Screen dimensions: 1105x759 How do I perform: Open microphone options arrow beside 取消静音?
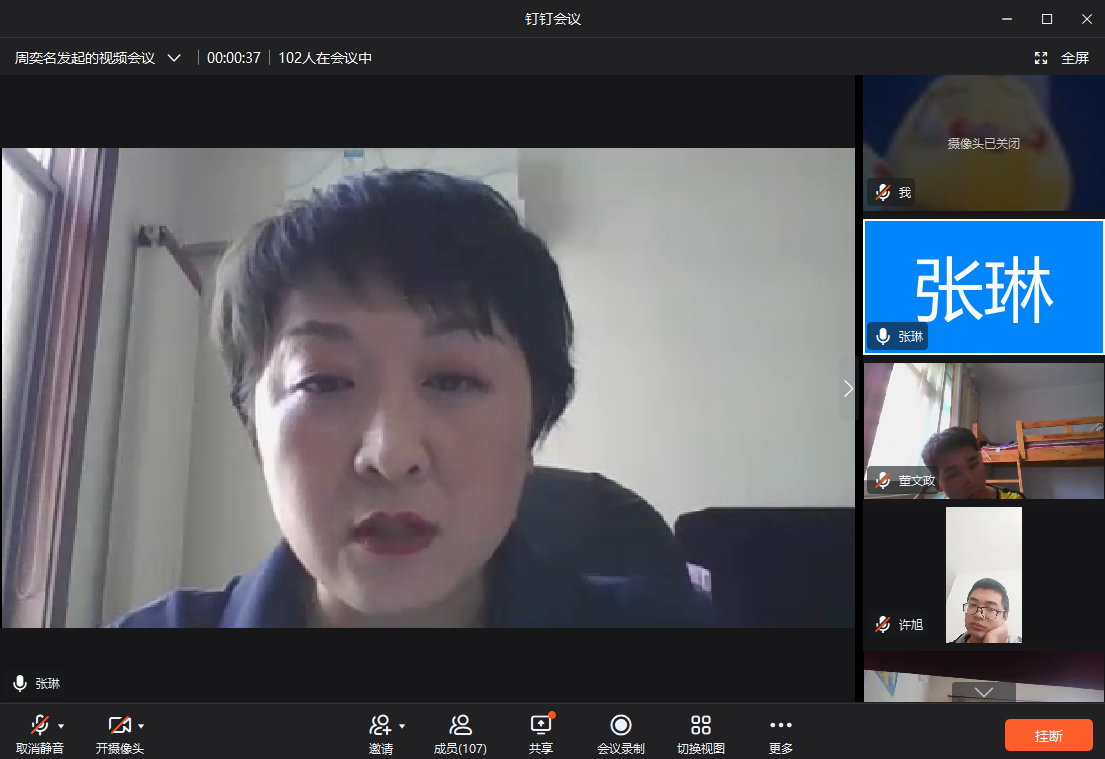(61, 726)
